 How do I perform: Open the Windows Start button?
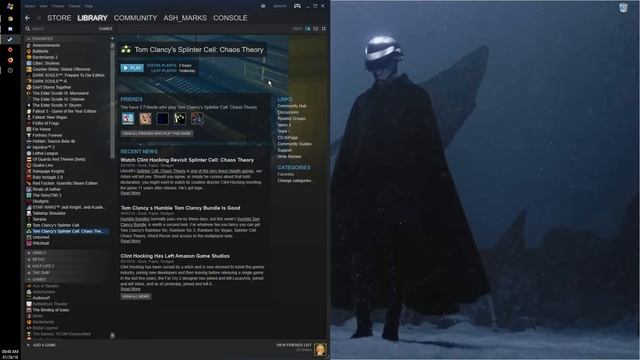tap(10, 6)
